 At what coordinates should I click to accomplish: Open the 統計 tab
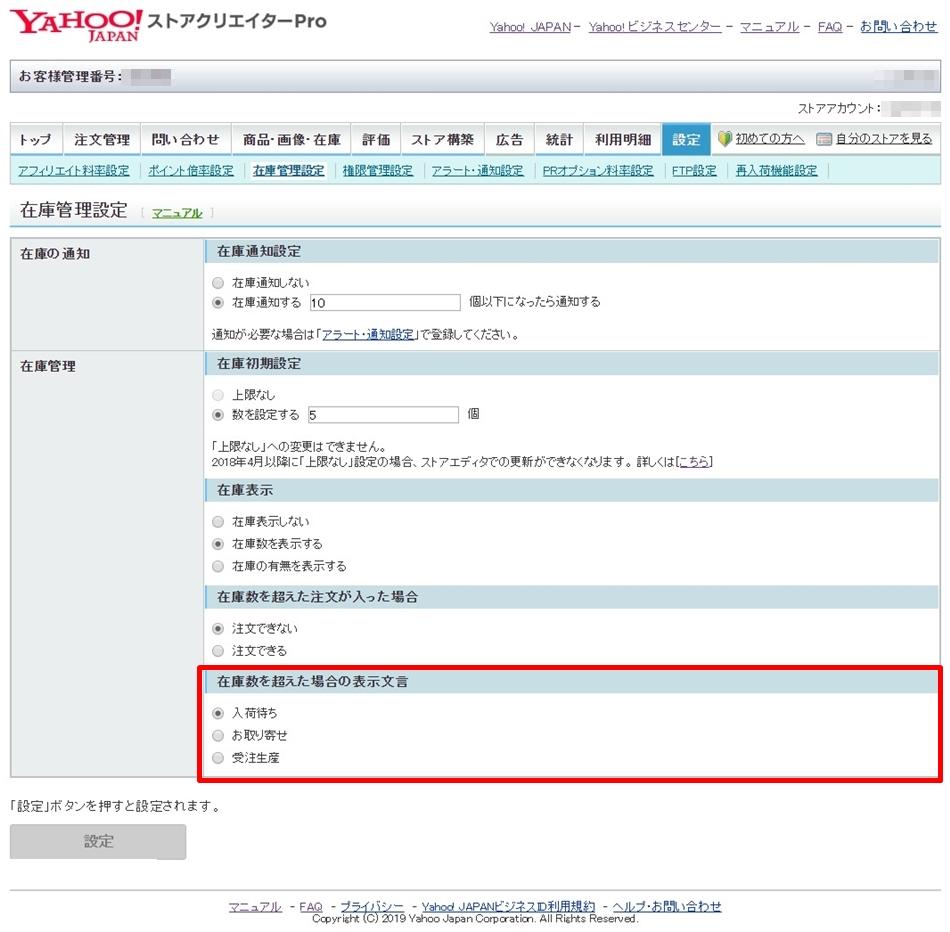click(x=559, y=139)
